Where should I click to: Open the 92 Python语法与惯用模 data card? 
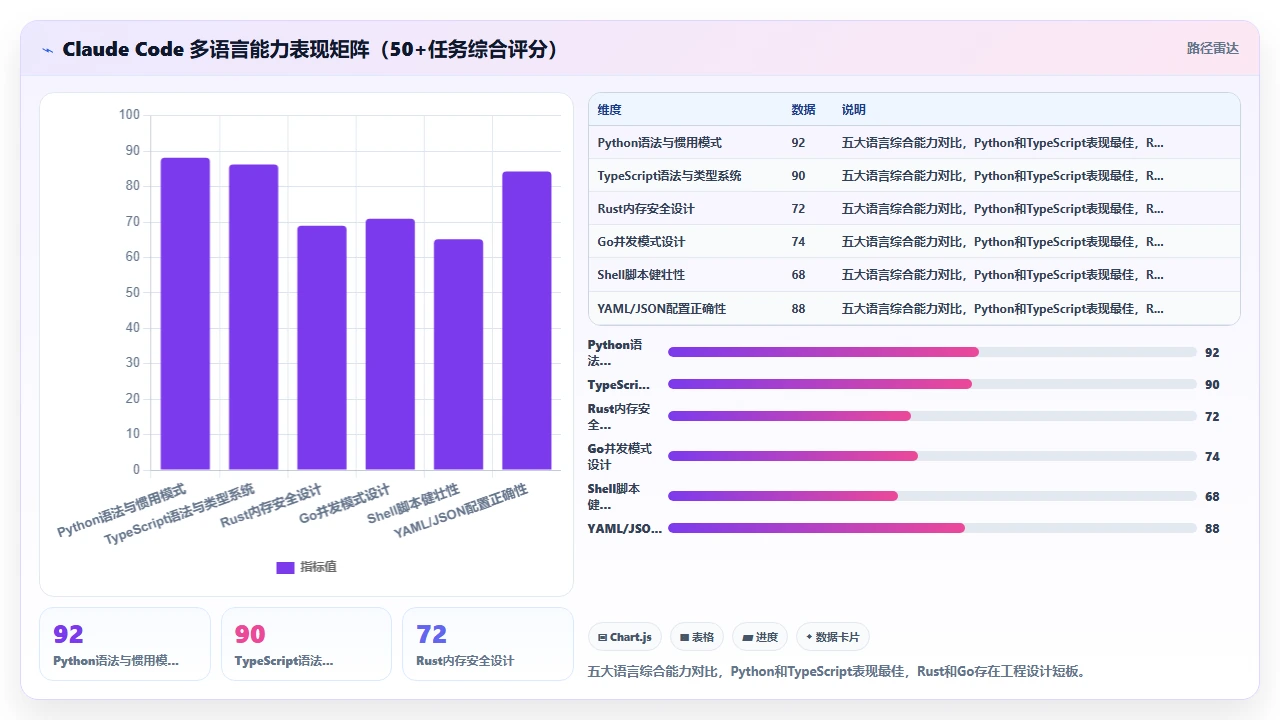click(125, 644)
